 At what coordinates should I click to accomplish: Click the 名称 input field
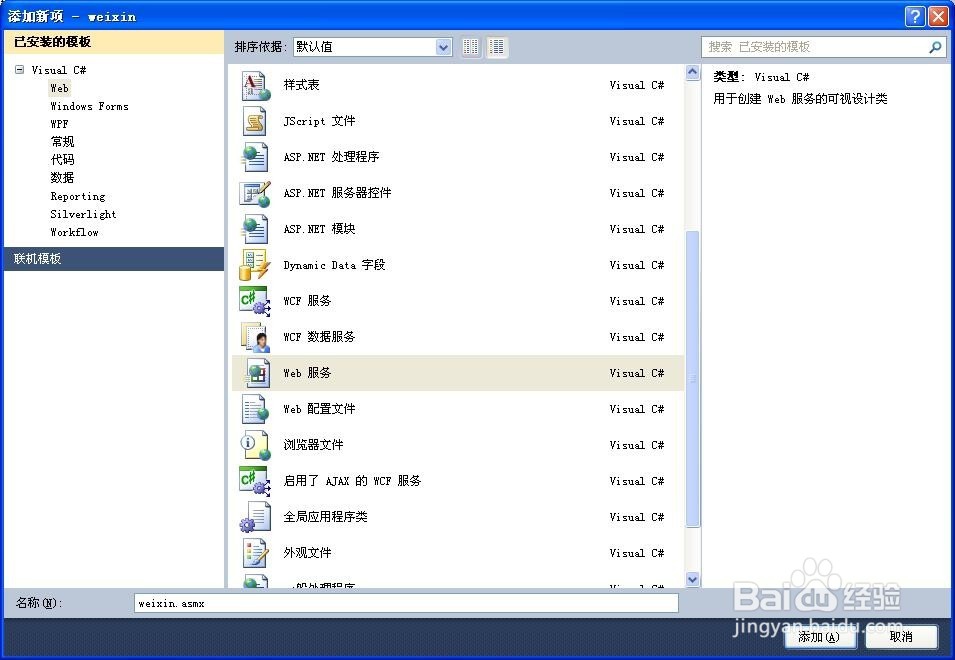[406, 603]
